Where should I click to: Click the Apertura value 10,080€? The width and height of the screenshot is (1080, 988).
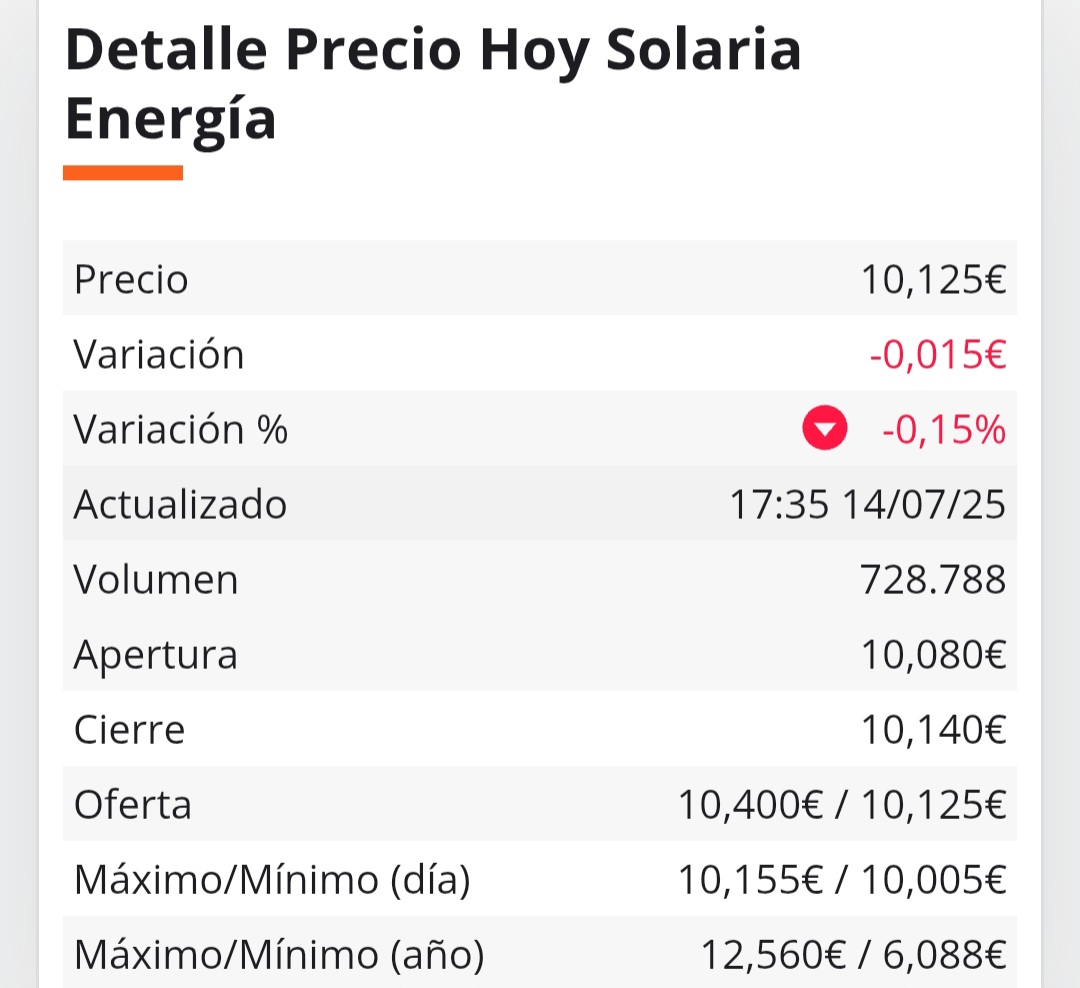pos(933,655)
